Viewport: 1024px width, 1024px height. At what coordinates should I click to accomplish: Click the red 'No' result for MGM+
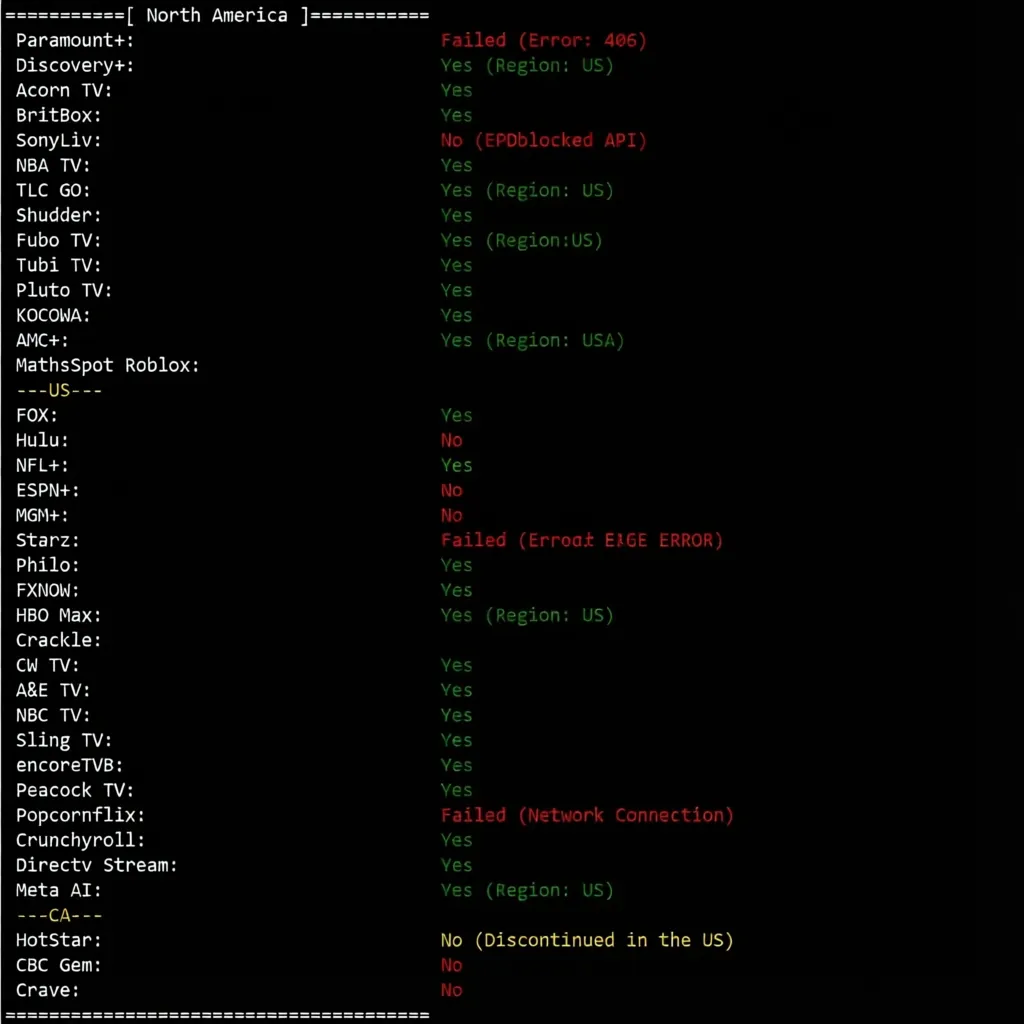pos(451,515)
